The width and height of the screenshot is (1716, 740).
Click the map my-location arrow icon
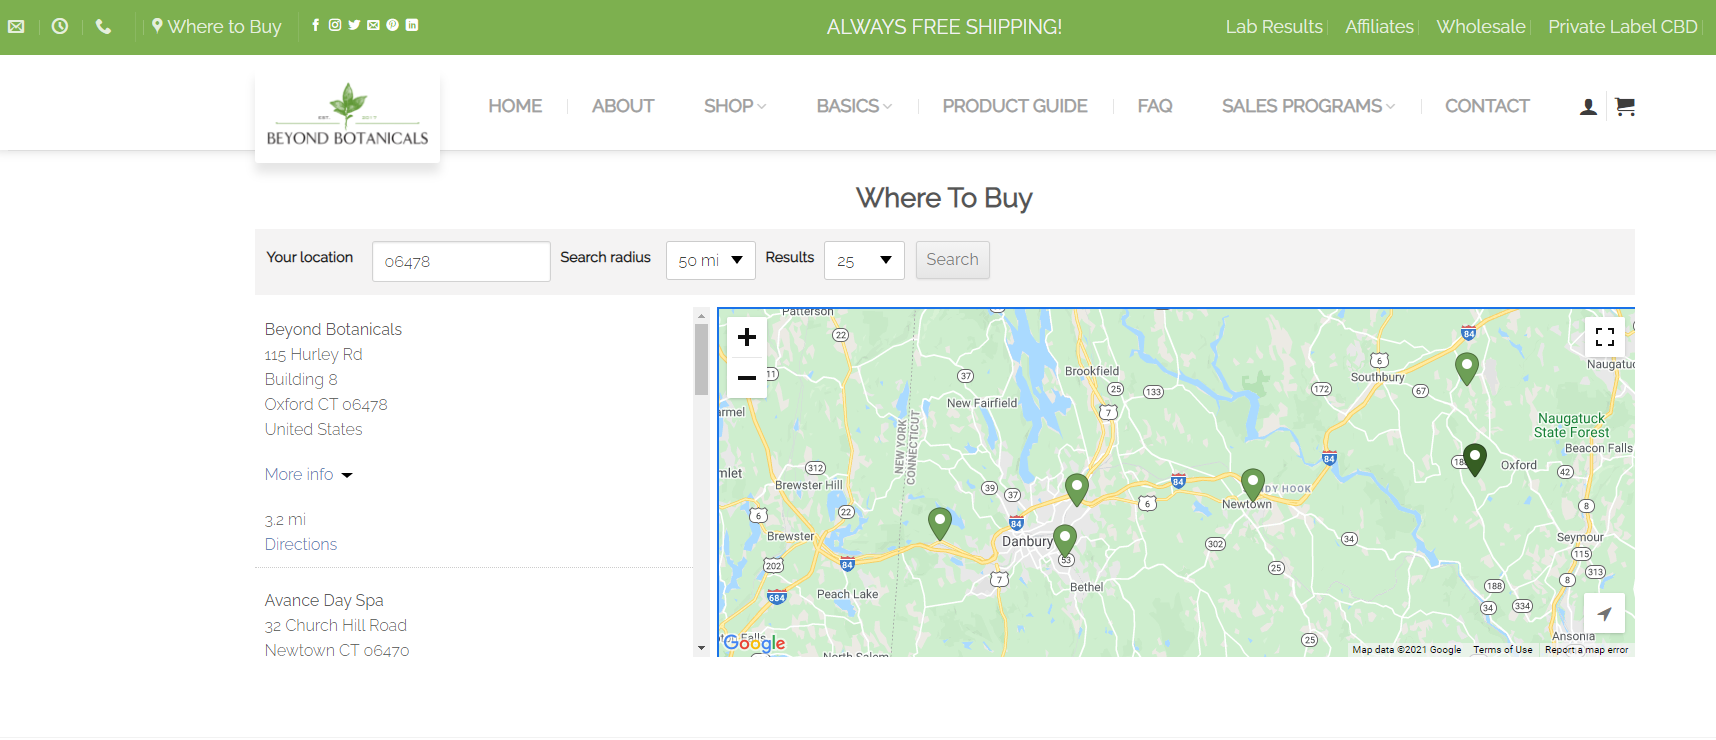point(1605,613)
